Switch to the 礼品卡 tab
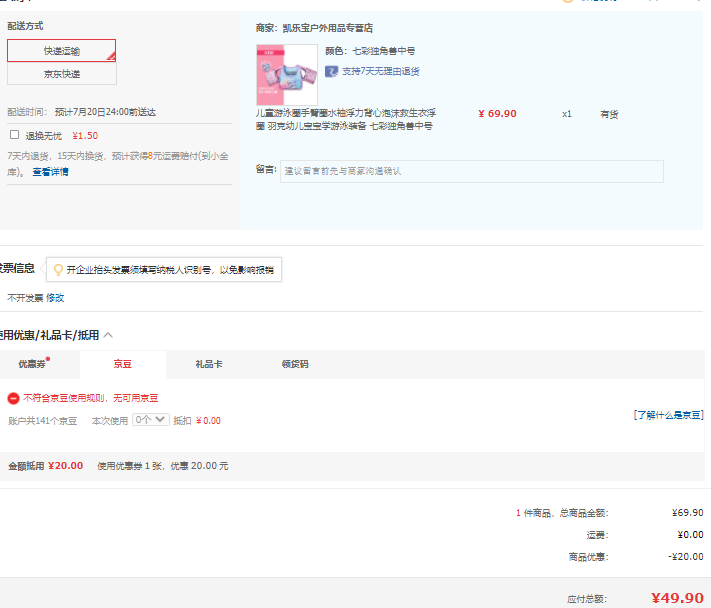The image size is (711, 608). [x=208, y=364]
